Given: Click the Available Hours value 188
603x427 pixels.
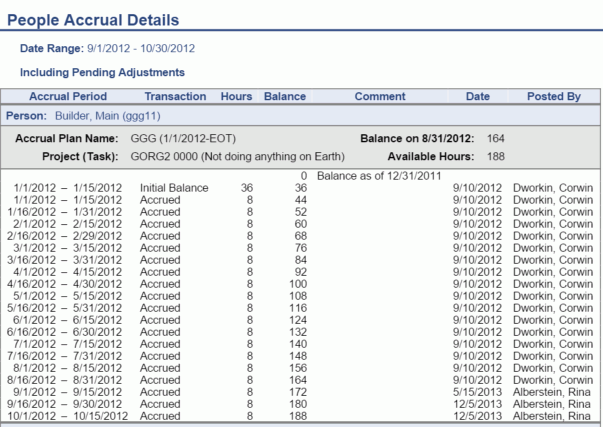Looking at the screenshot, I should (497, 157).
